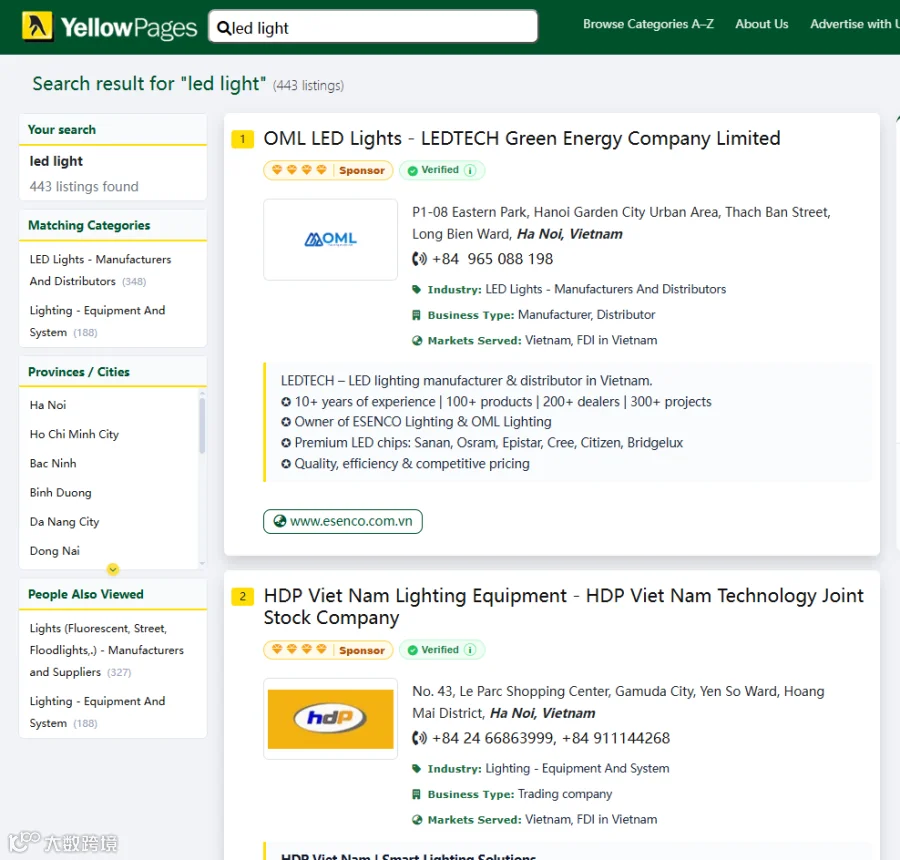Filter results by Dong Nai
900x860 pixels.
[55, 551]
